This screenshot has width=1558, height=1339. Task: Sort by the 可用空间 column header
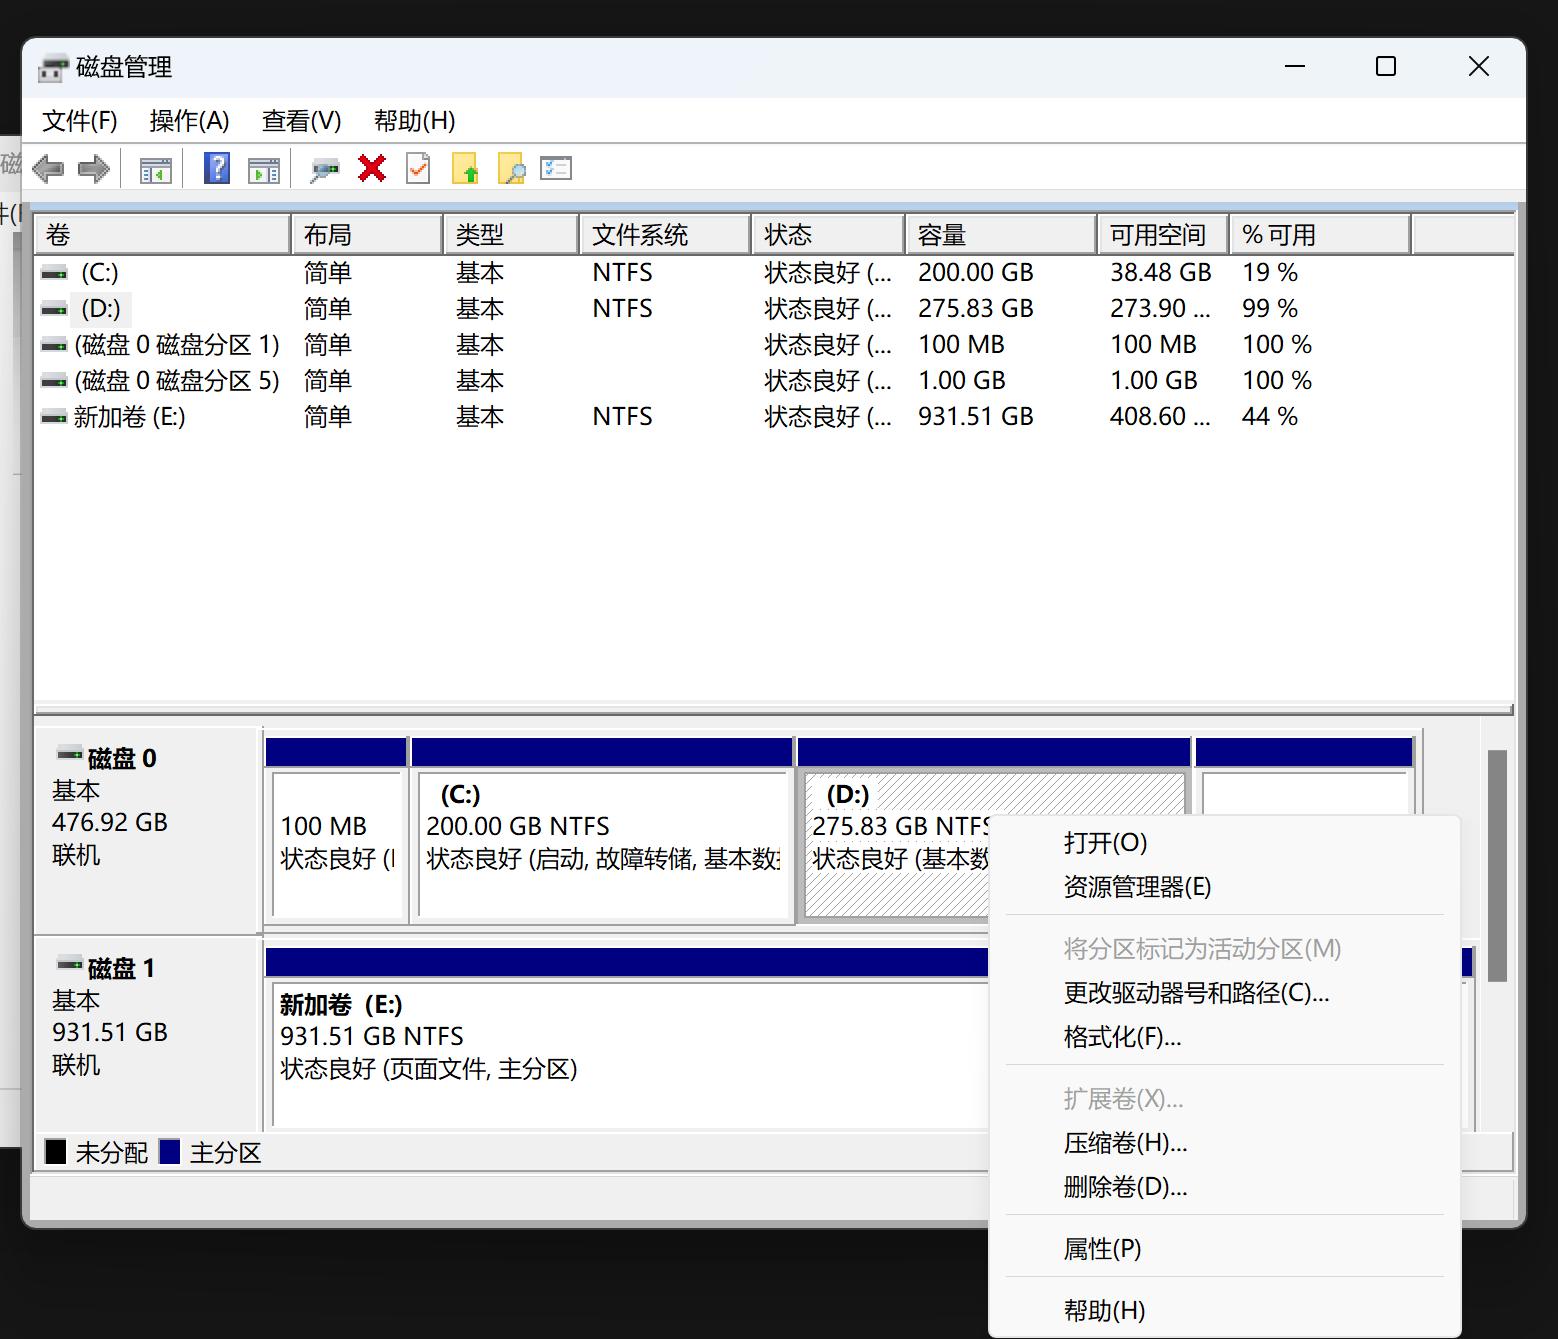[1163, 235]
